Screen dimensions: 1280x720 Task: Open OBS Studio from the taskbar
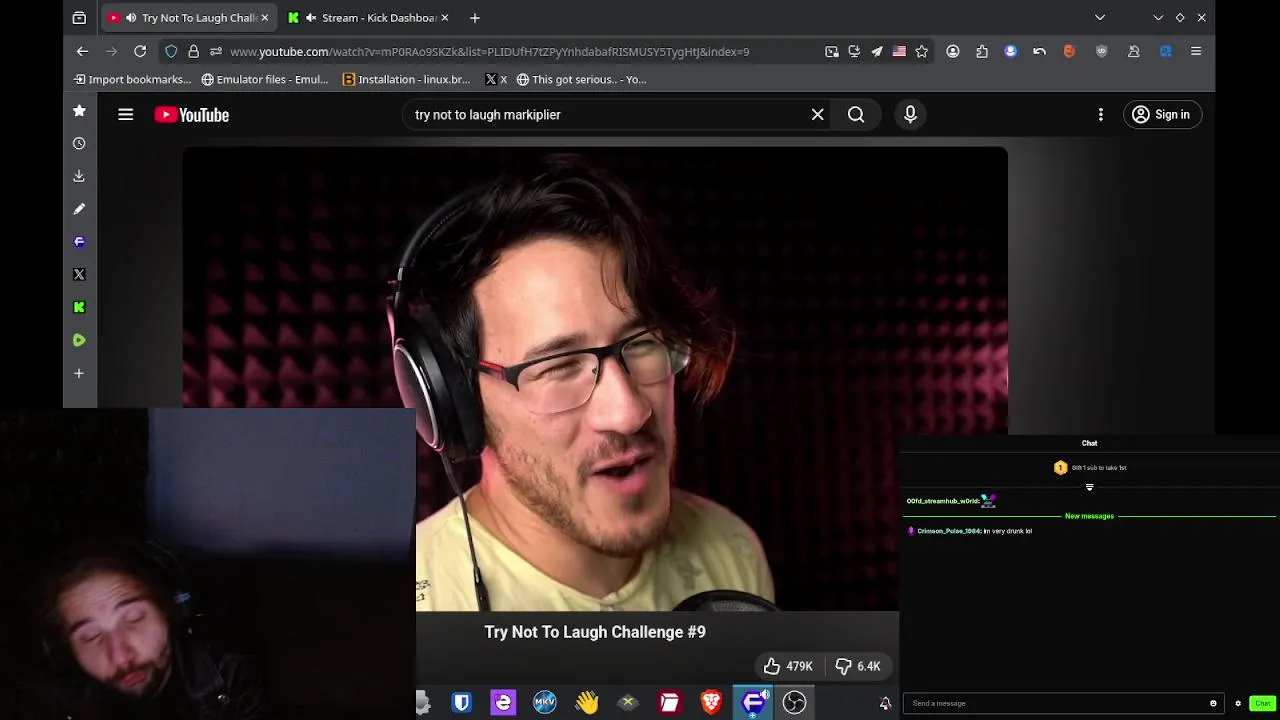[x=795, y=703]
